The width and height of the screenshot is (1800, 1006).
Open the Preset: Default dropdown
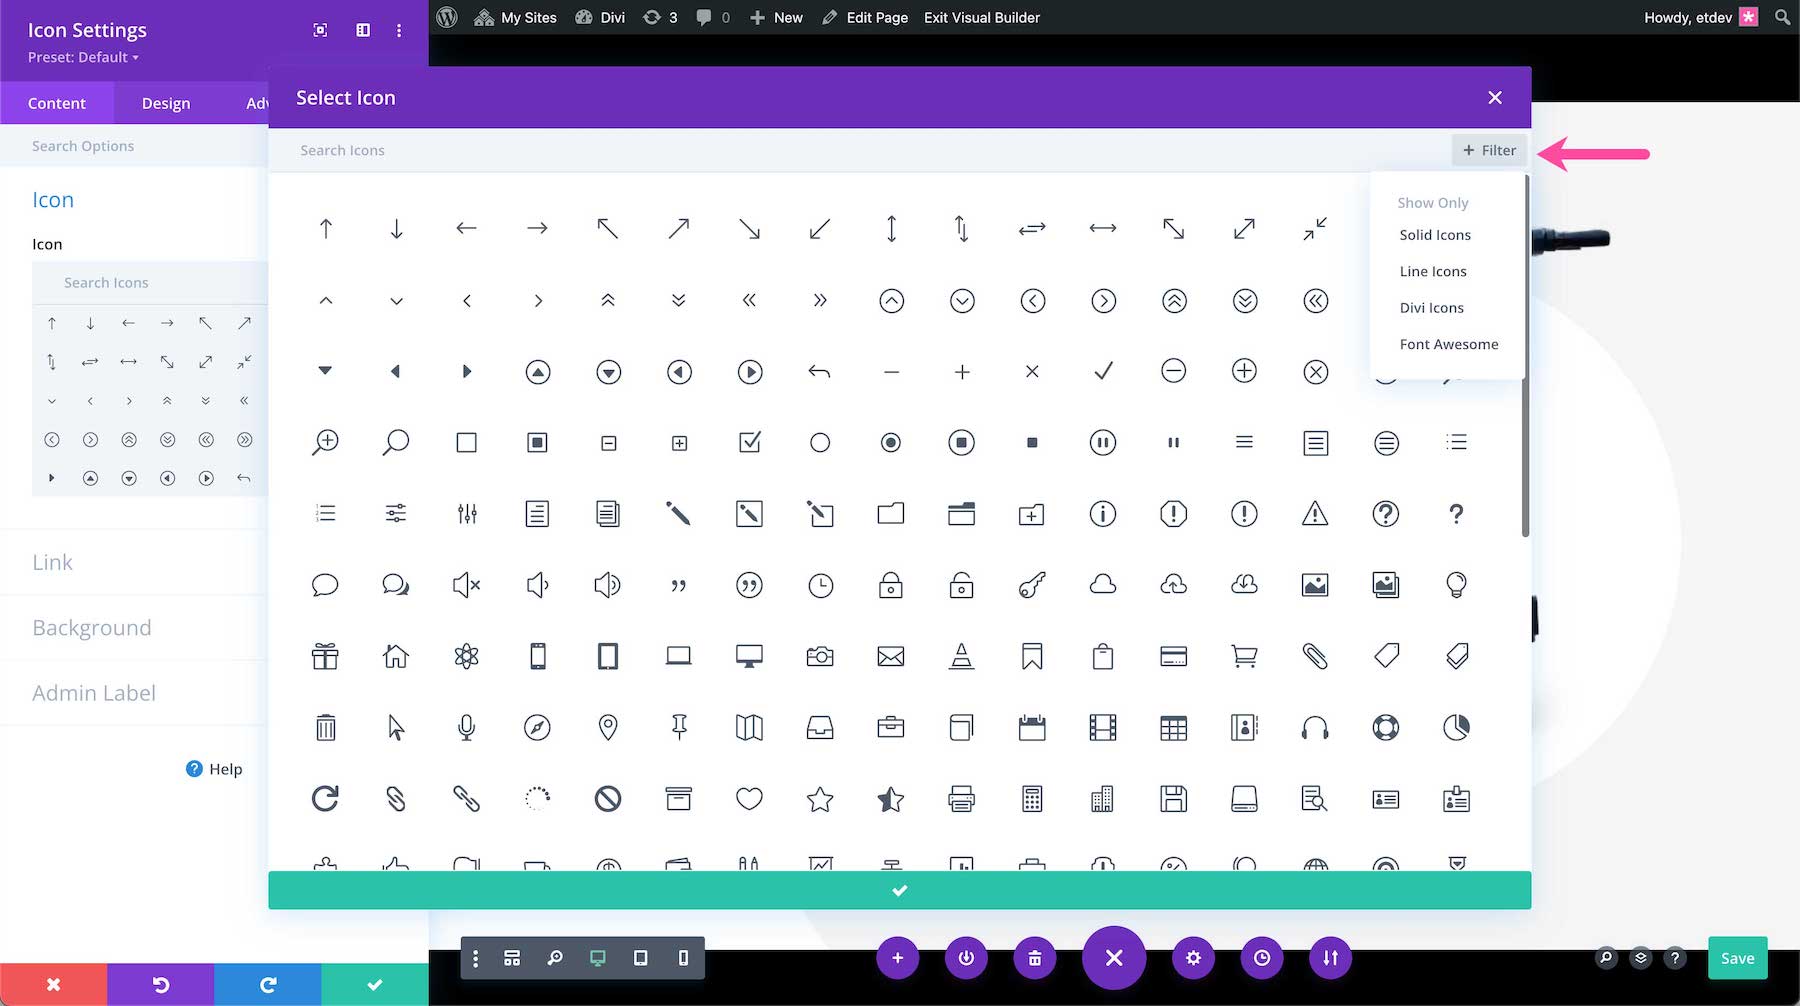[82, 57]
